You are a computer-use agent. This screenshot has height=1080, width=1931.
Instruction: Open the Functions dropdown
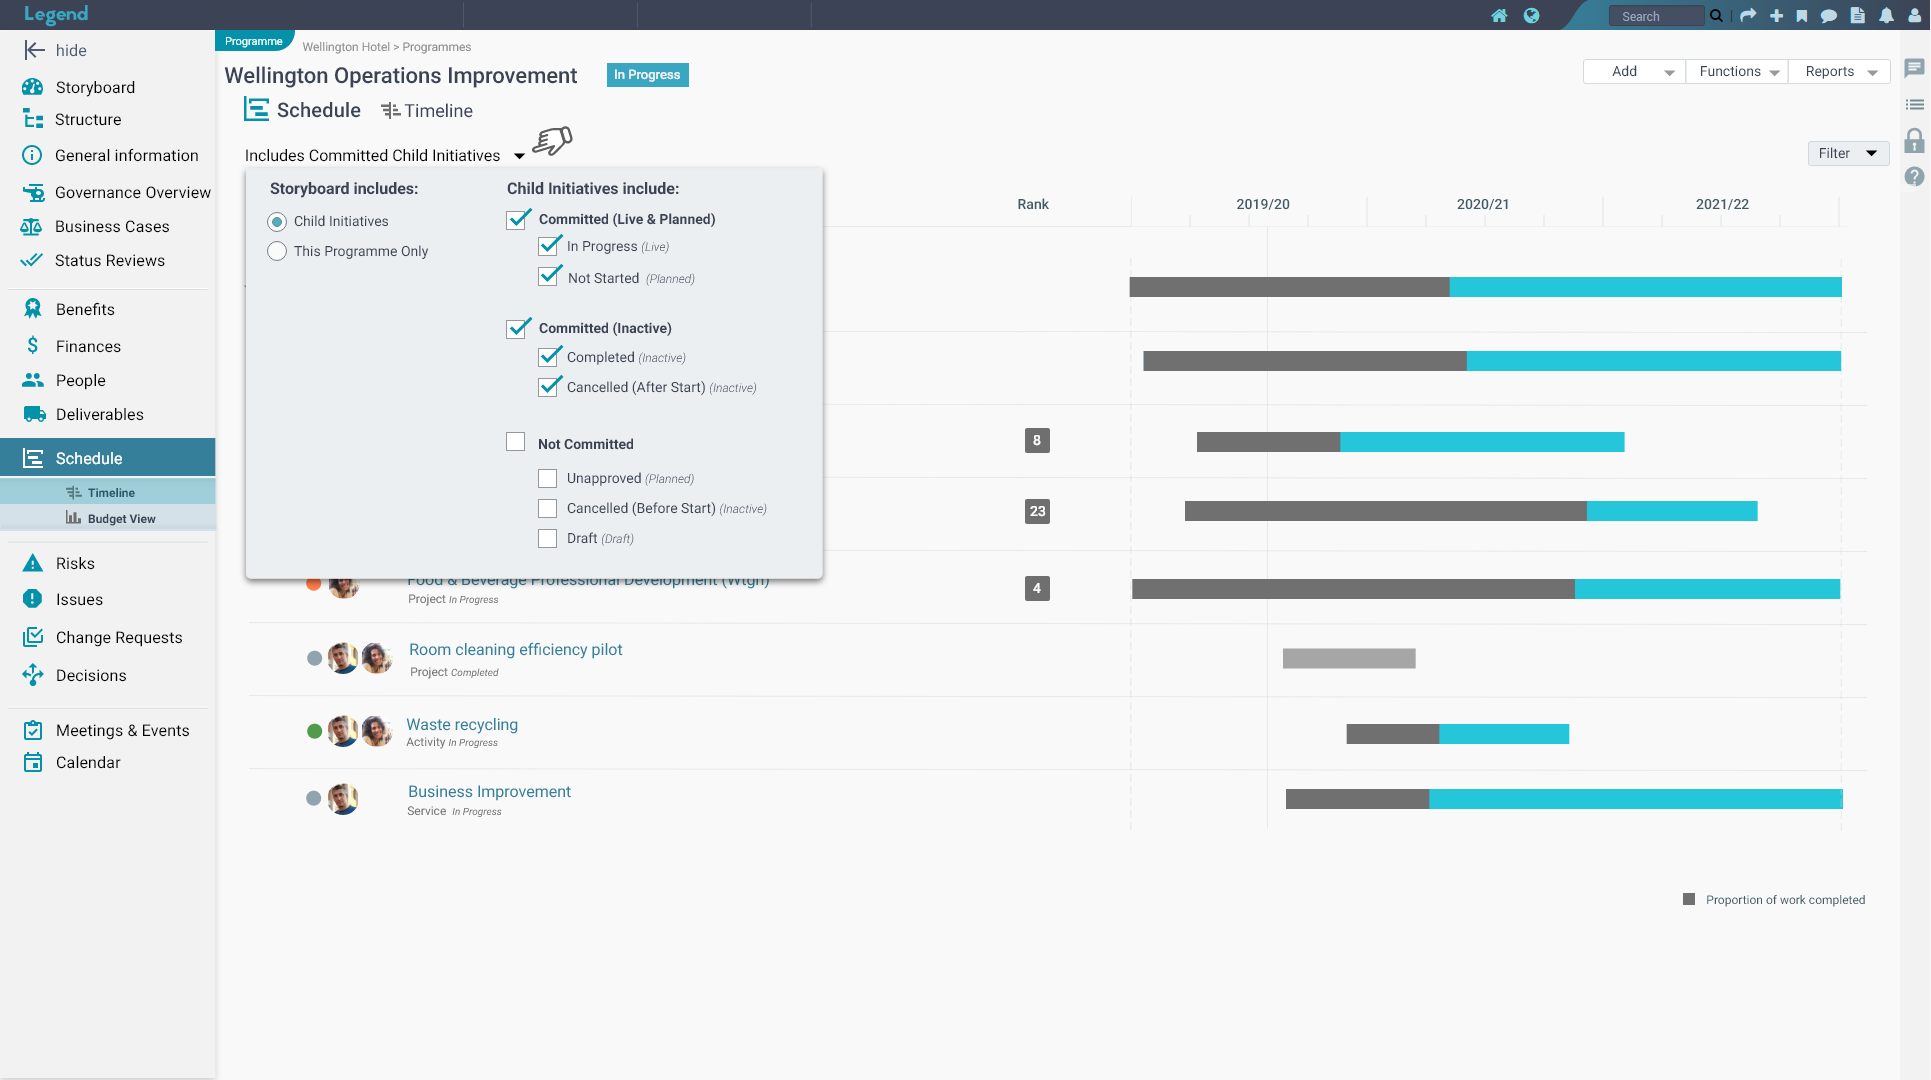point(1737,72)
